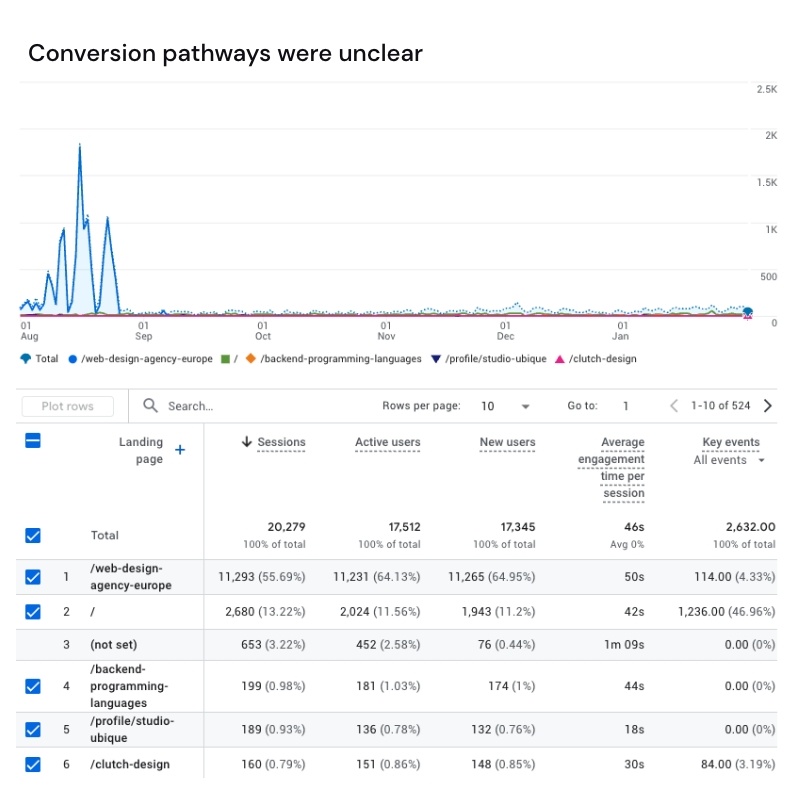Add dimension with plus icon beside Landing page
This screenshot has height=800, width=800.
180,451
